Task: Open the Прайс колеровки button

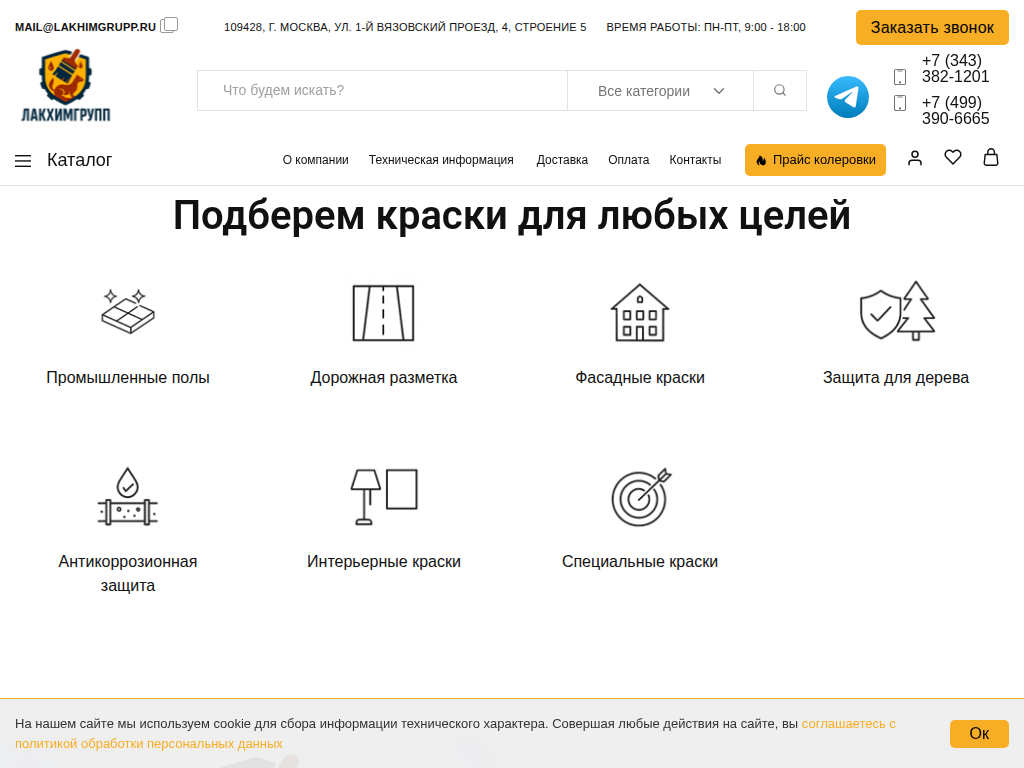Action: point(815,159)
